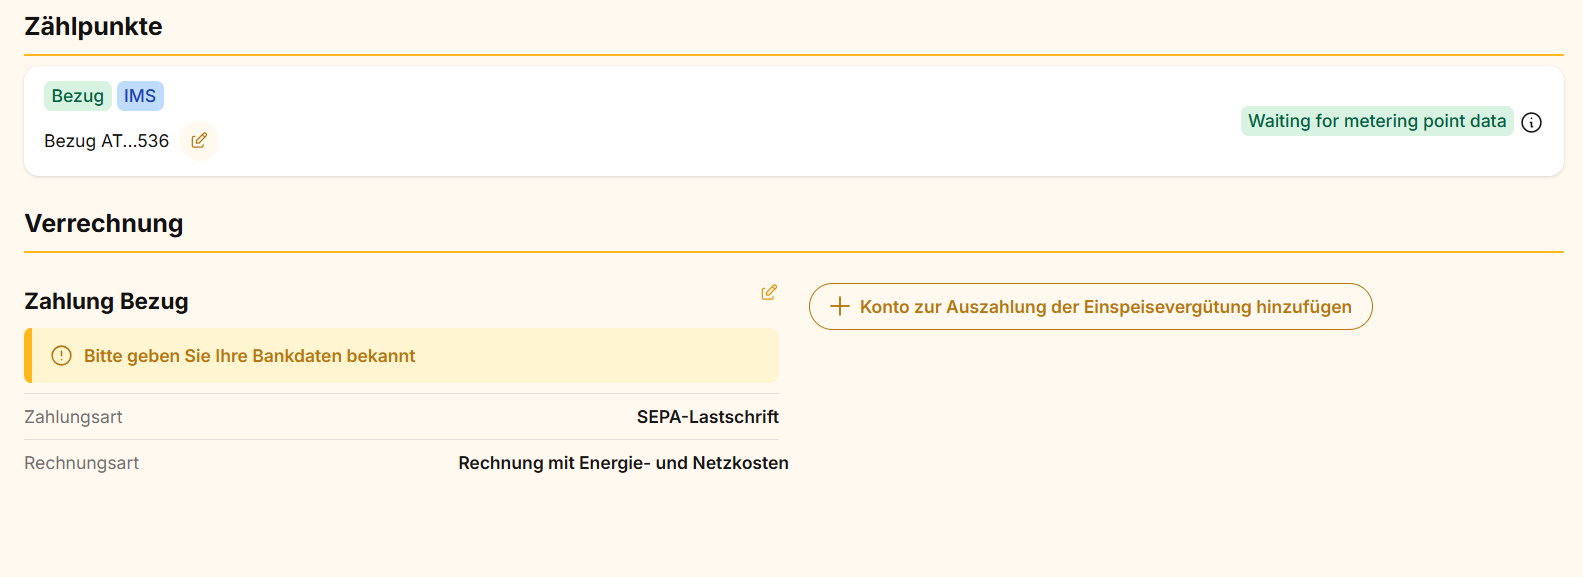
Task: Click the Zahlungsart row label
Action: pyautogui.click(x=73, y=417)
